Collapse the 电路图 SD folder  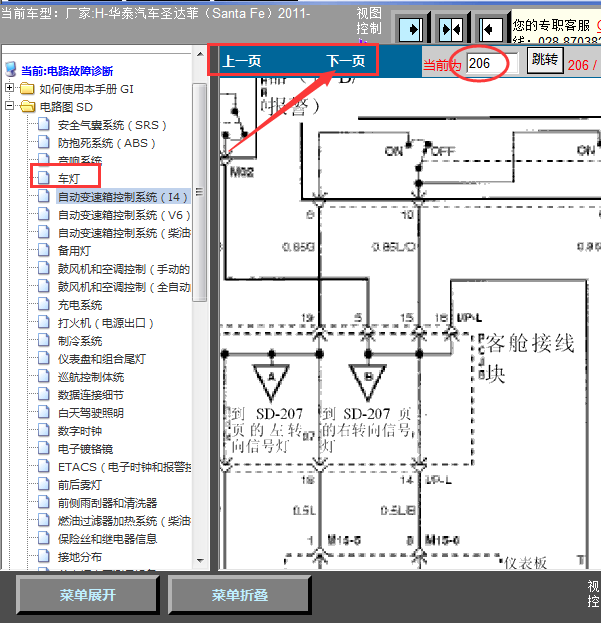(10, 106)
